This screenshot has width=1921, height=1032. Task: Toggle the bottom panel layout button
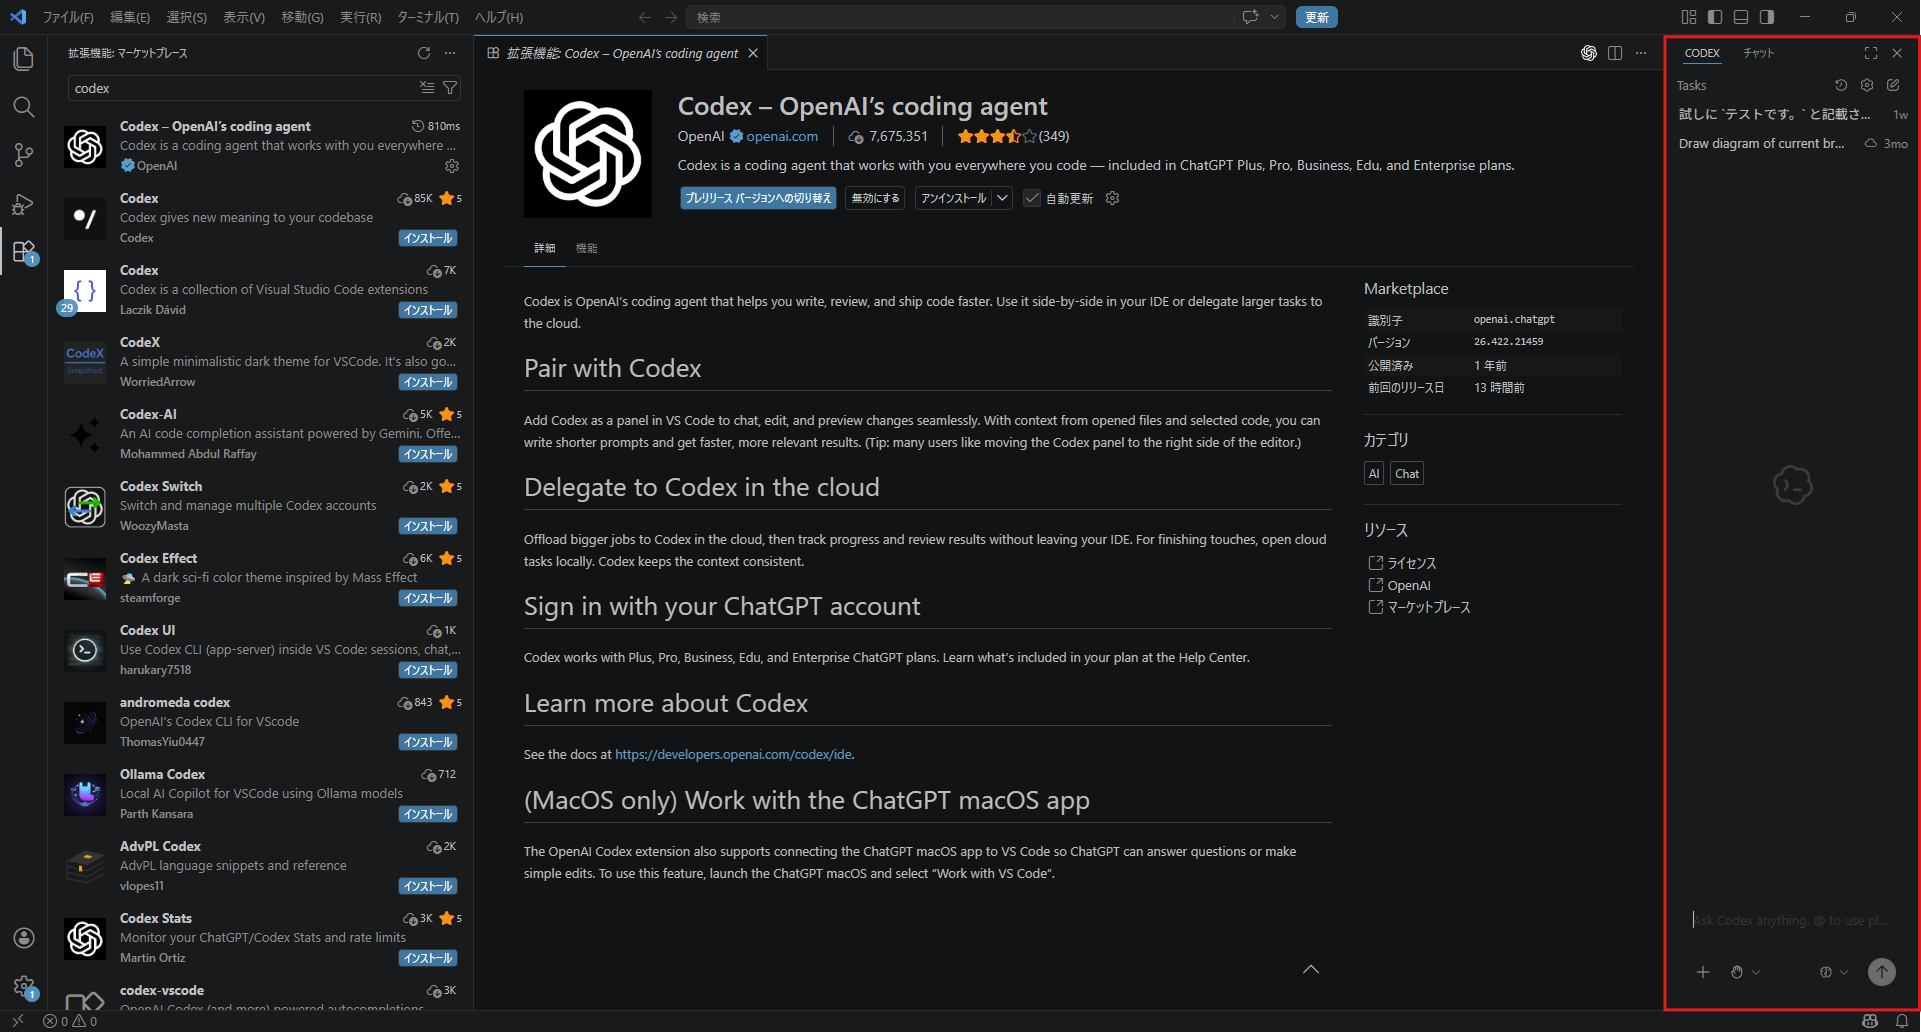tap(1741, 17)
